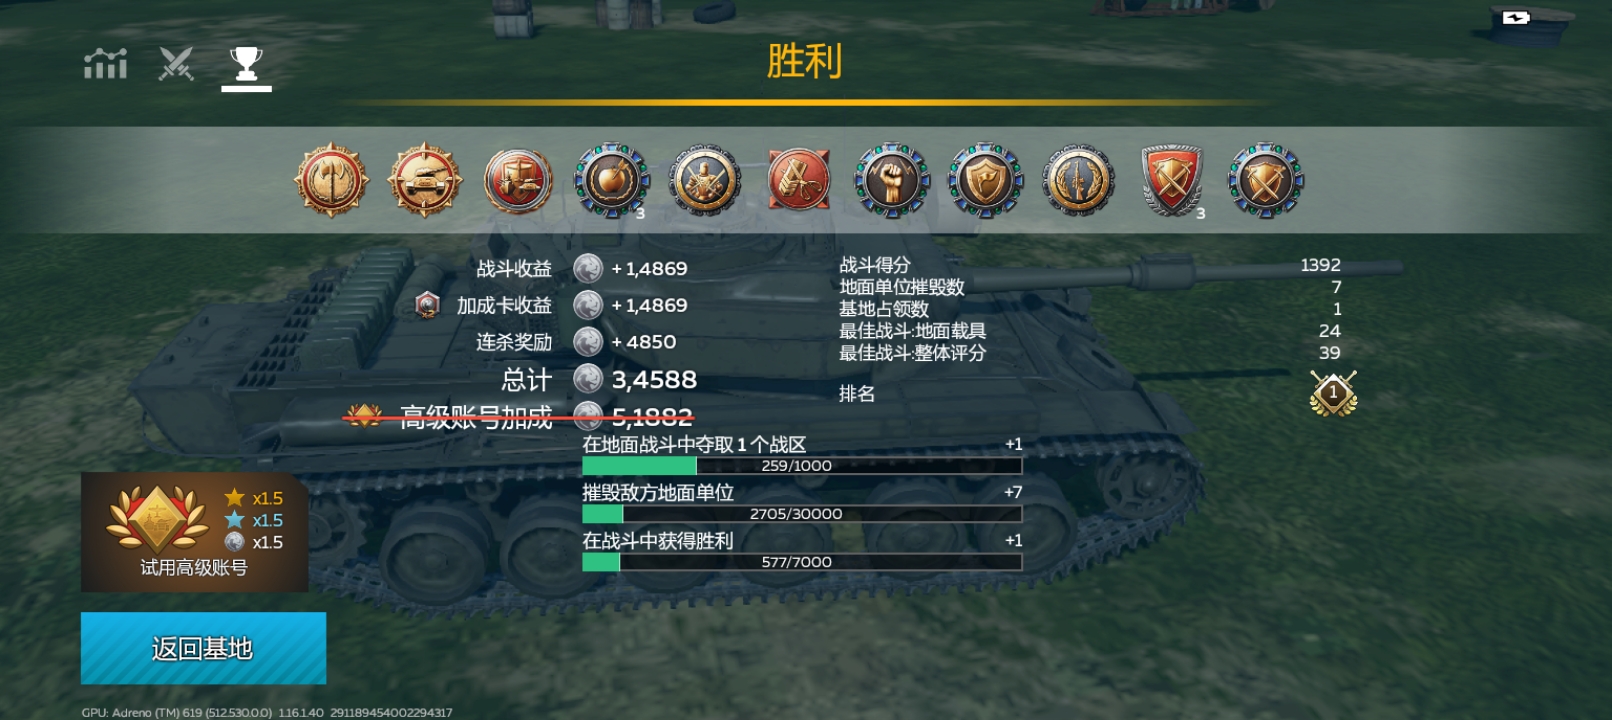Click the 摧毁敌方地面单位 progress bar

coord(802,514)
